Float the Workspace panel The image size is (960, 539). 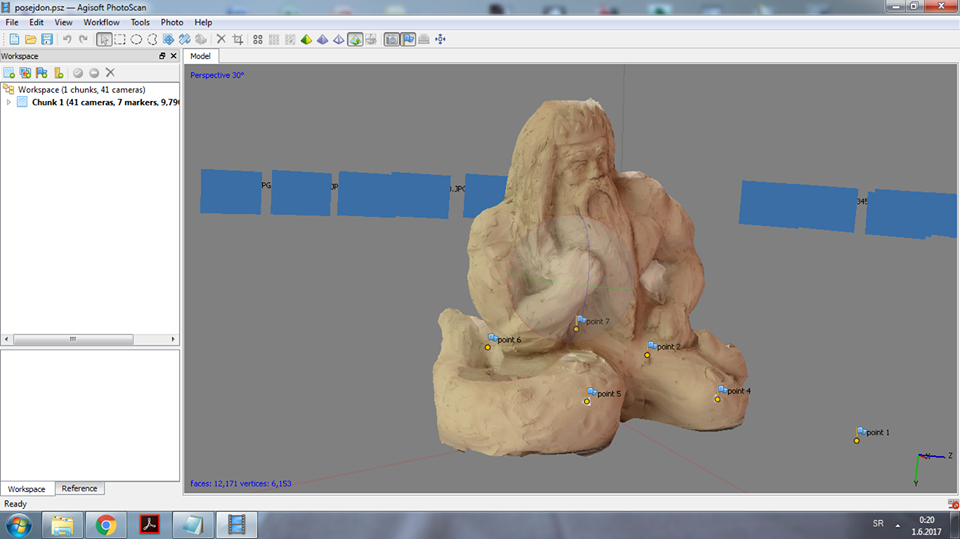point(162,56)
